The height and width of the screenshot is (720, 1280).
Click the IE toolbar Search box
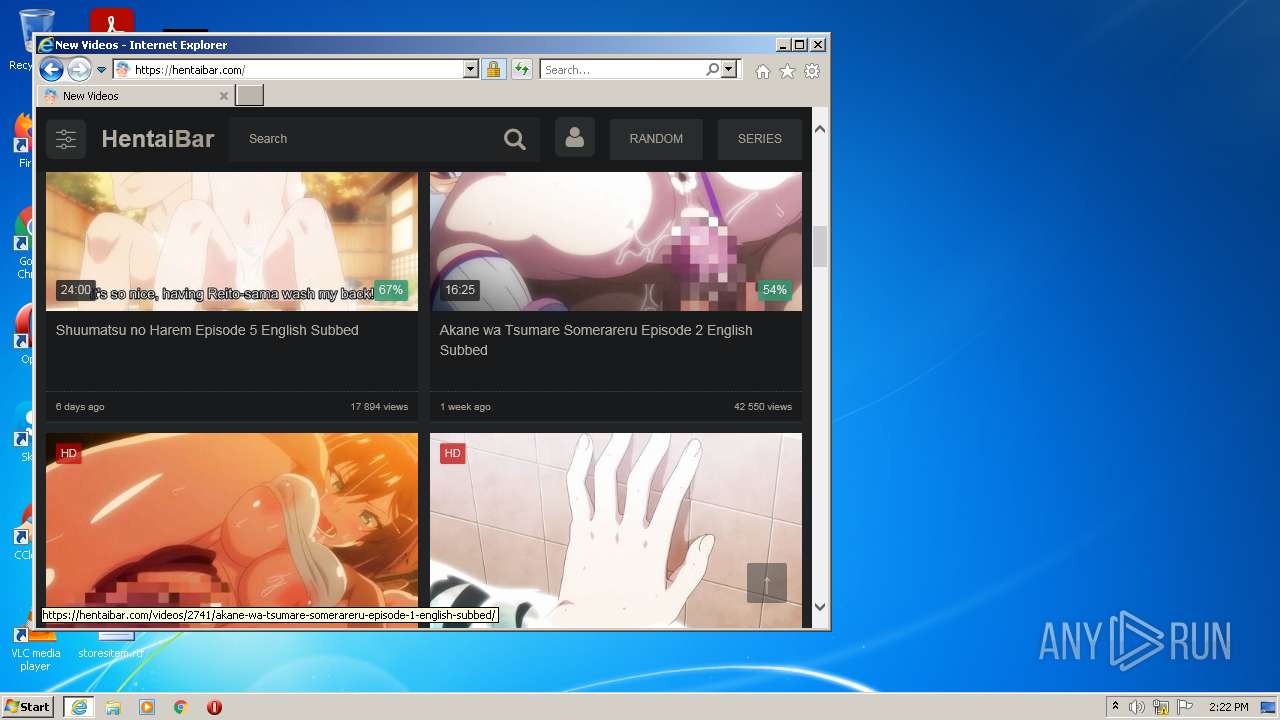622,70
